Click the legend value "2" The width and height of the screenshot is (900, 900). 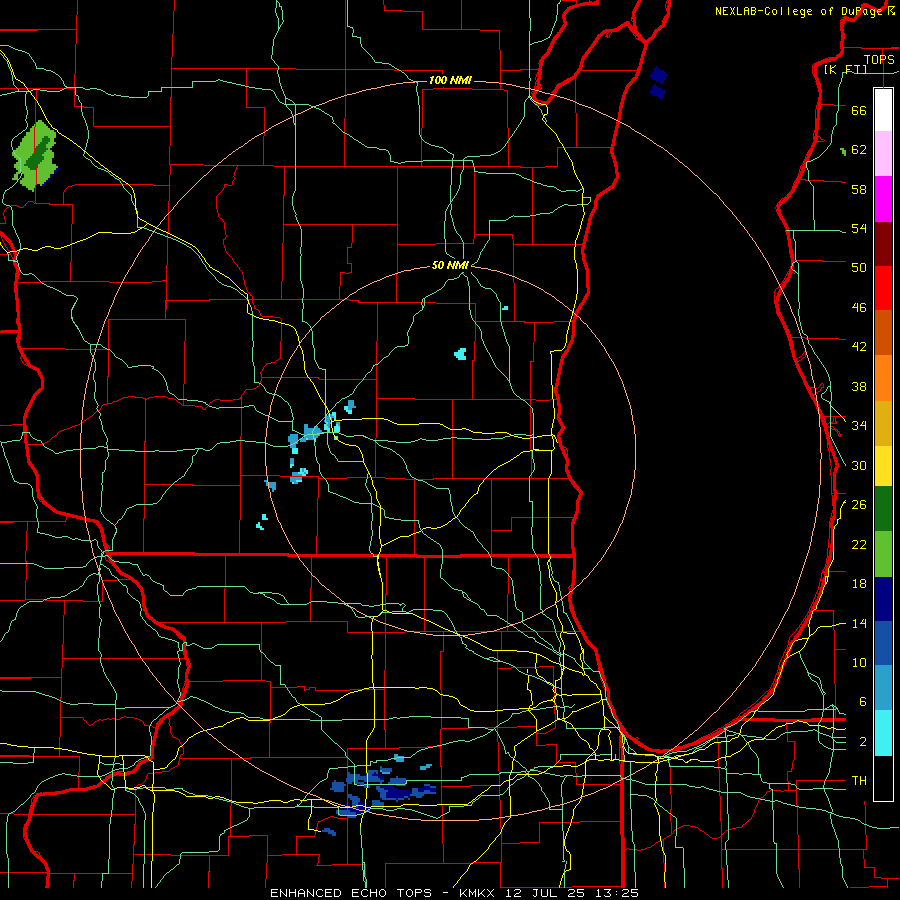(863, 742)
